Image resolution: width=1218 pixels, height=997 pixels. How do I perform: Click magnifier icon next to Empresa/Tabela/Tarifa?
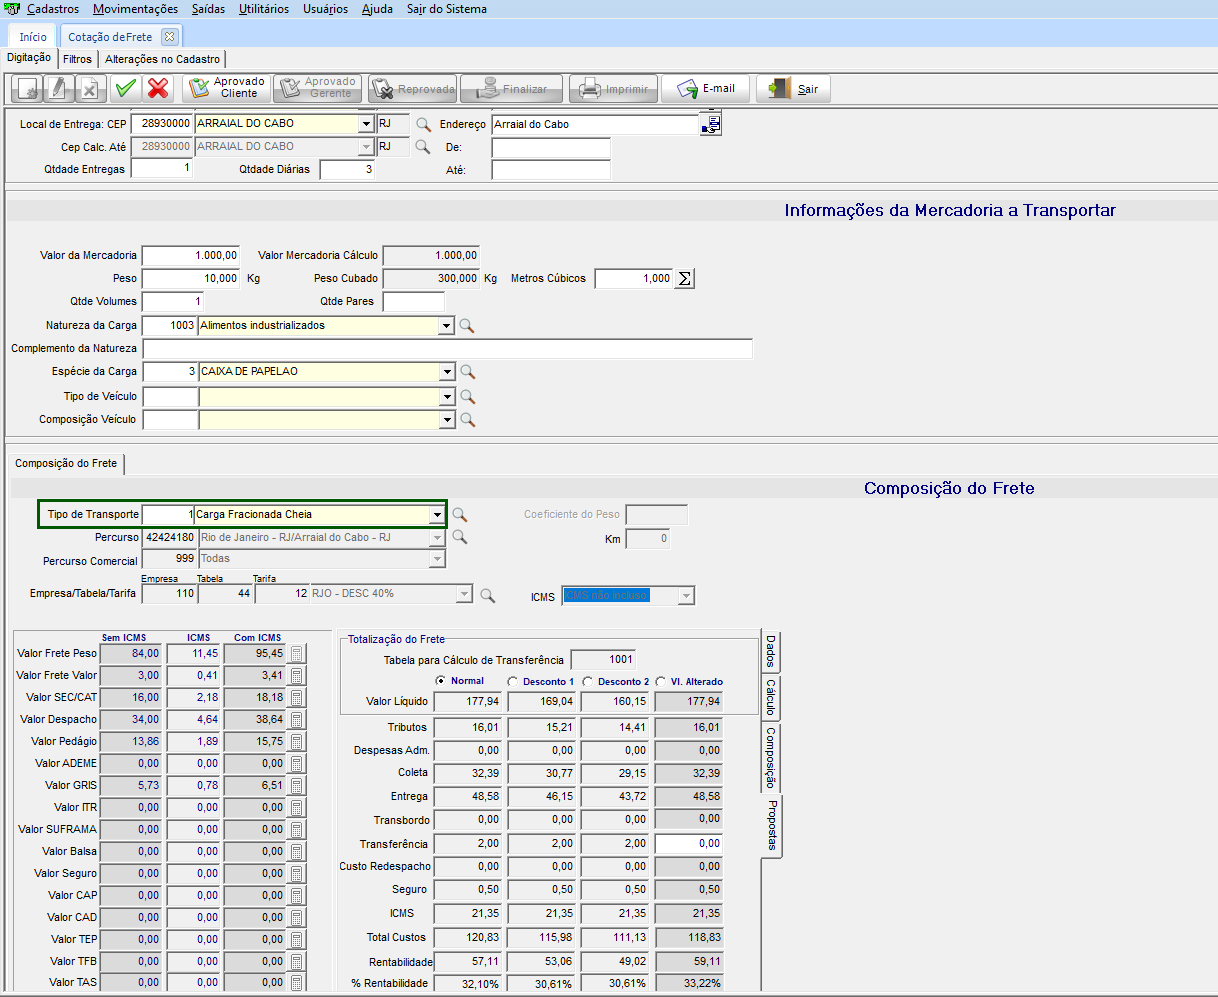[x=487, y=595]
